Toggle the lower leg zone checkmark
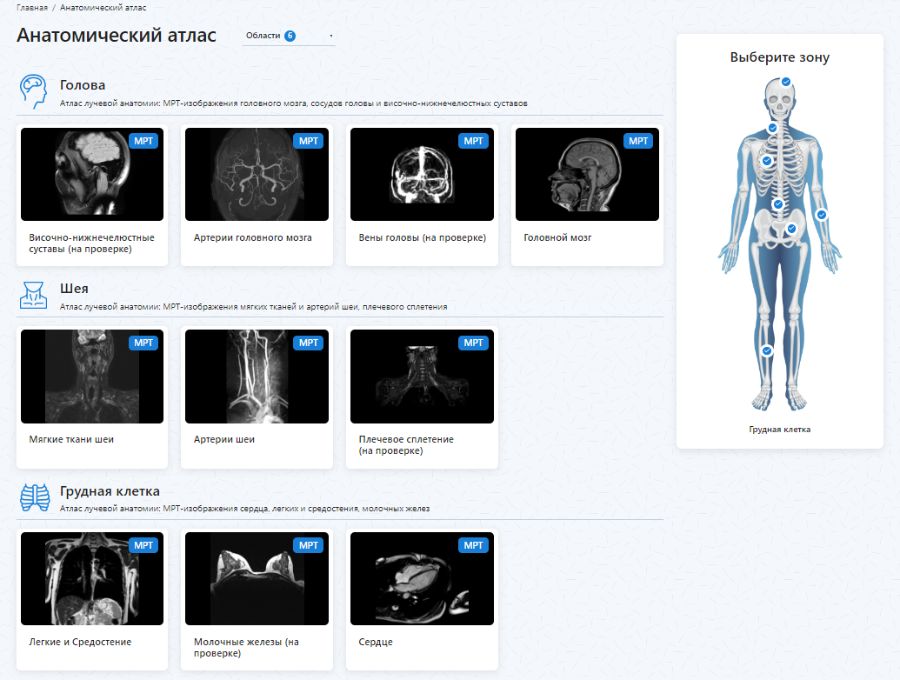 pos(766,351)
